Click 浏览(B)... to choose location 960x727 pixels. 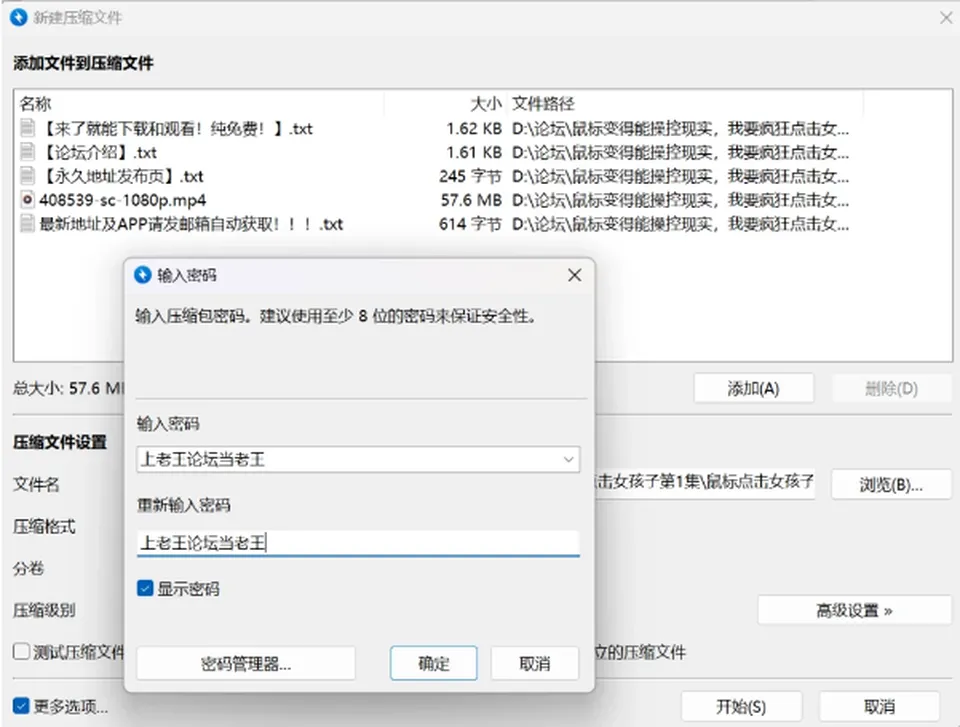(891, 484)
